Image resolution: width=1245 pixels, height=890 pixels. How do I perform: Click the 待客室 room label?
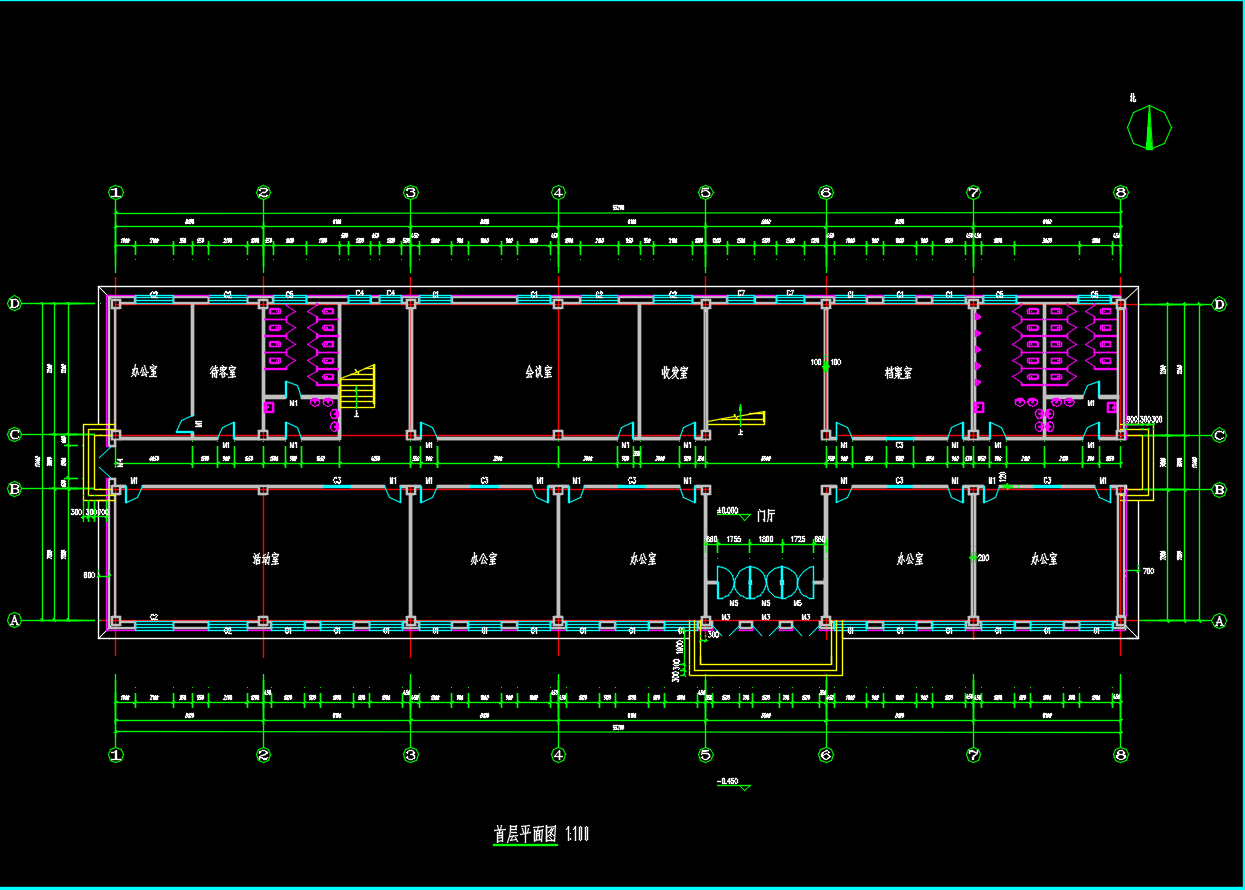[x=223, y=372]
